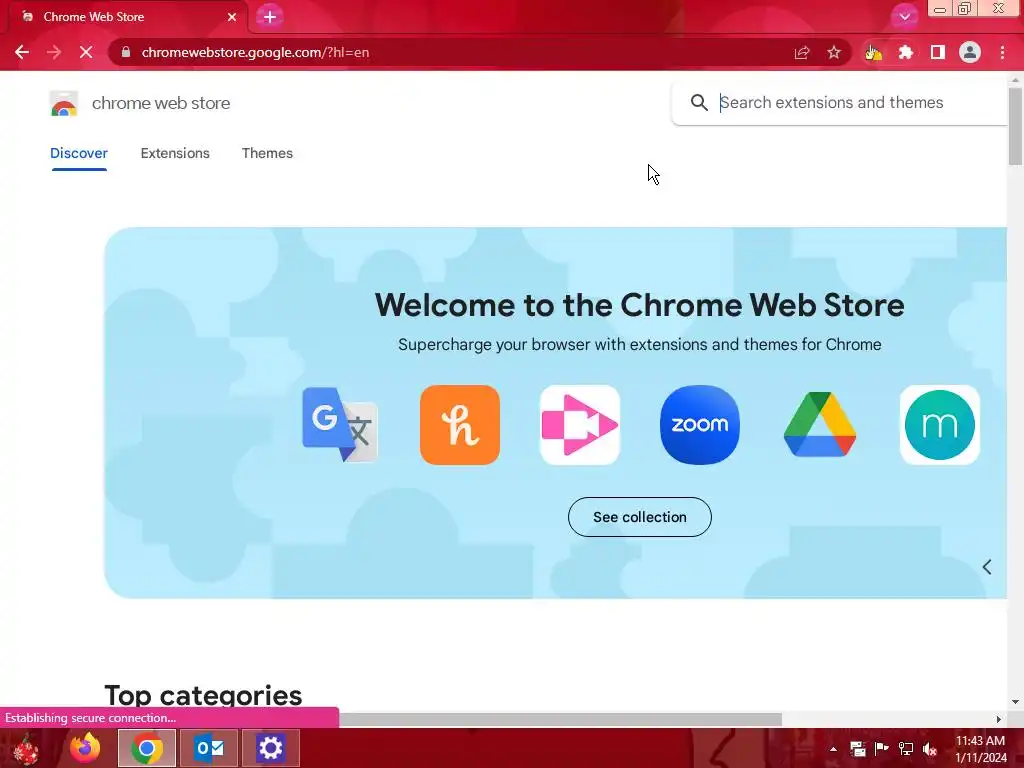Open Firefox from the taskbar
Viewport: 1024px width, 768px height.
coord(85,748)
